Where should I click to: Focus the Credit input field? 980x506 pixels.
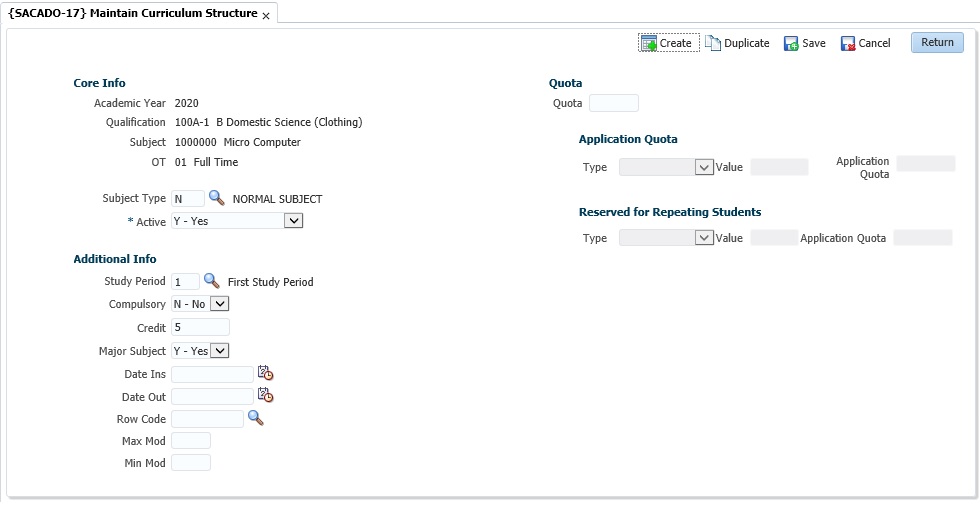200,327
